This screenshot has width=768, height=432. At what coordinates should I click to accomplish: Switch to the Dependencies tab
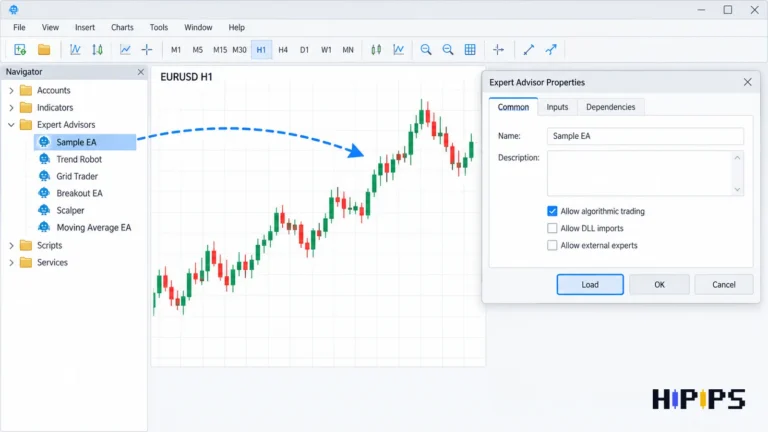[610, 107]
